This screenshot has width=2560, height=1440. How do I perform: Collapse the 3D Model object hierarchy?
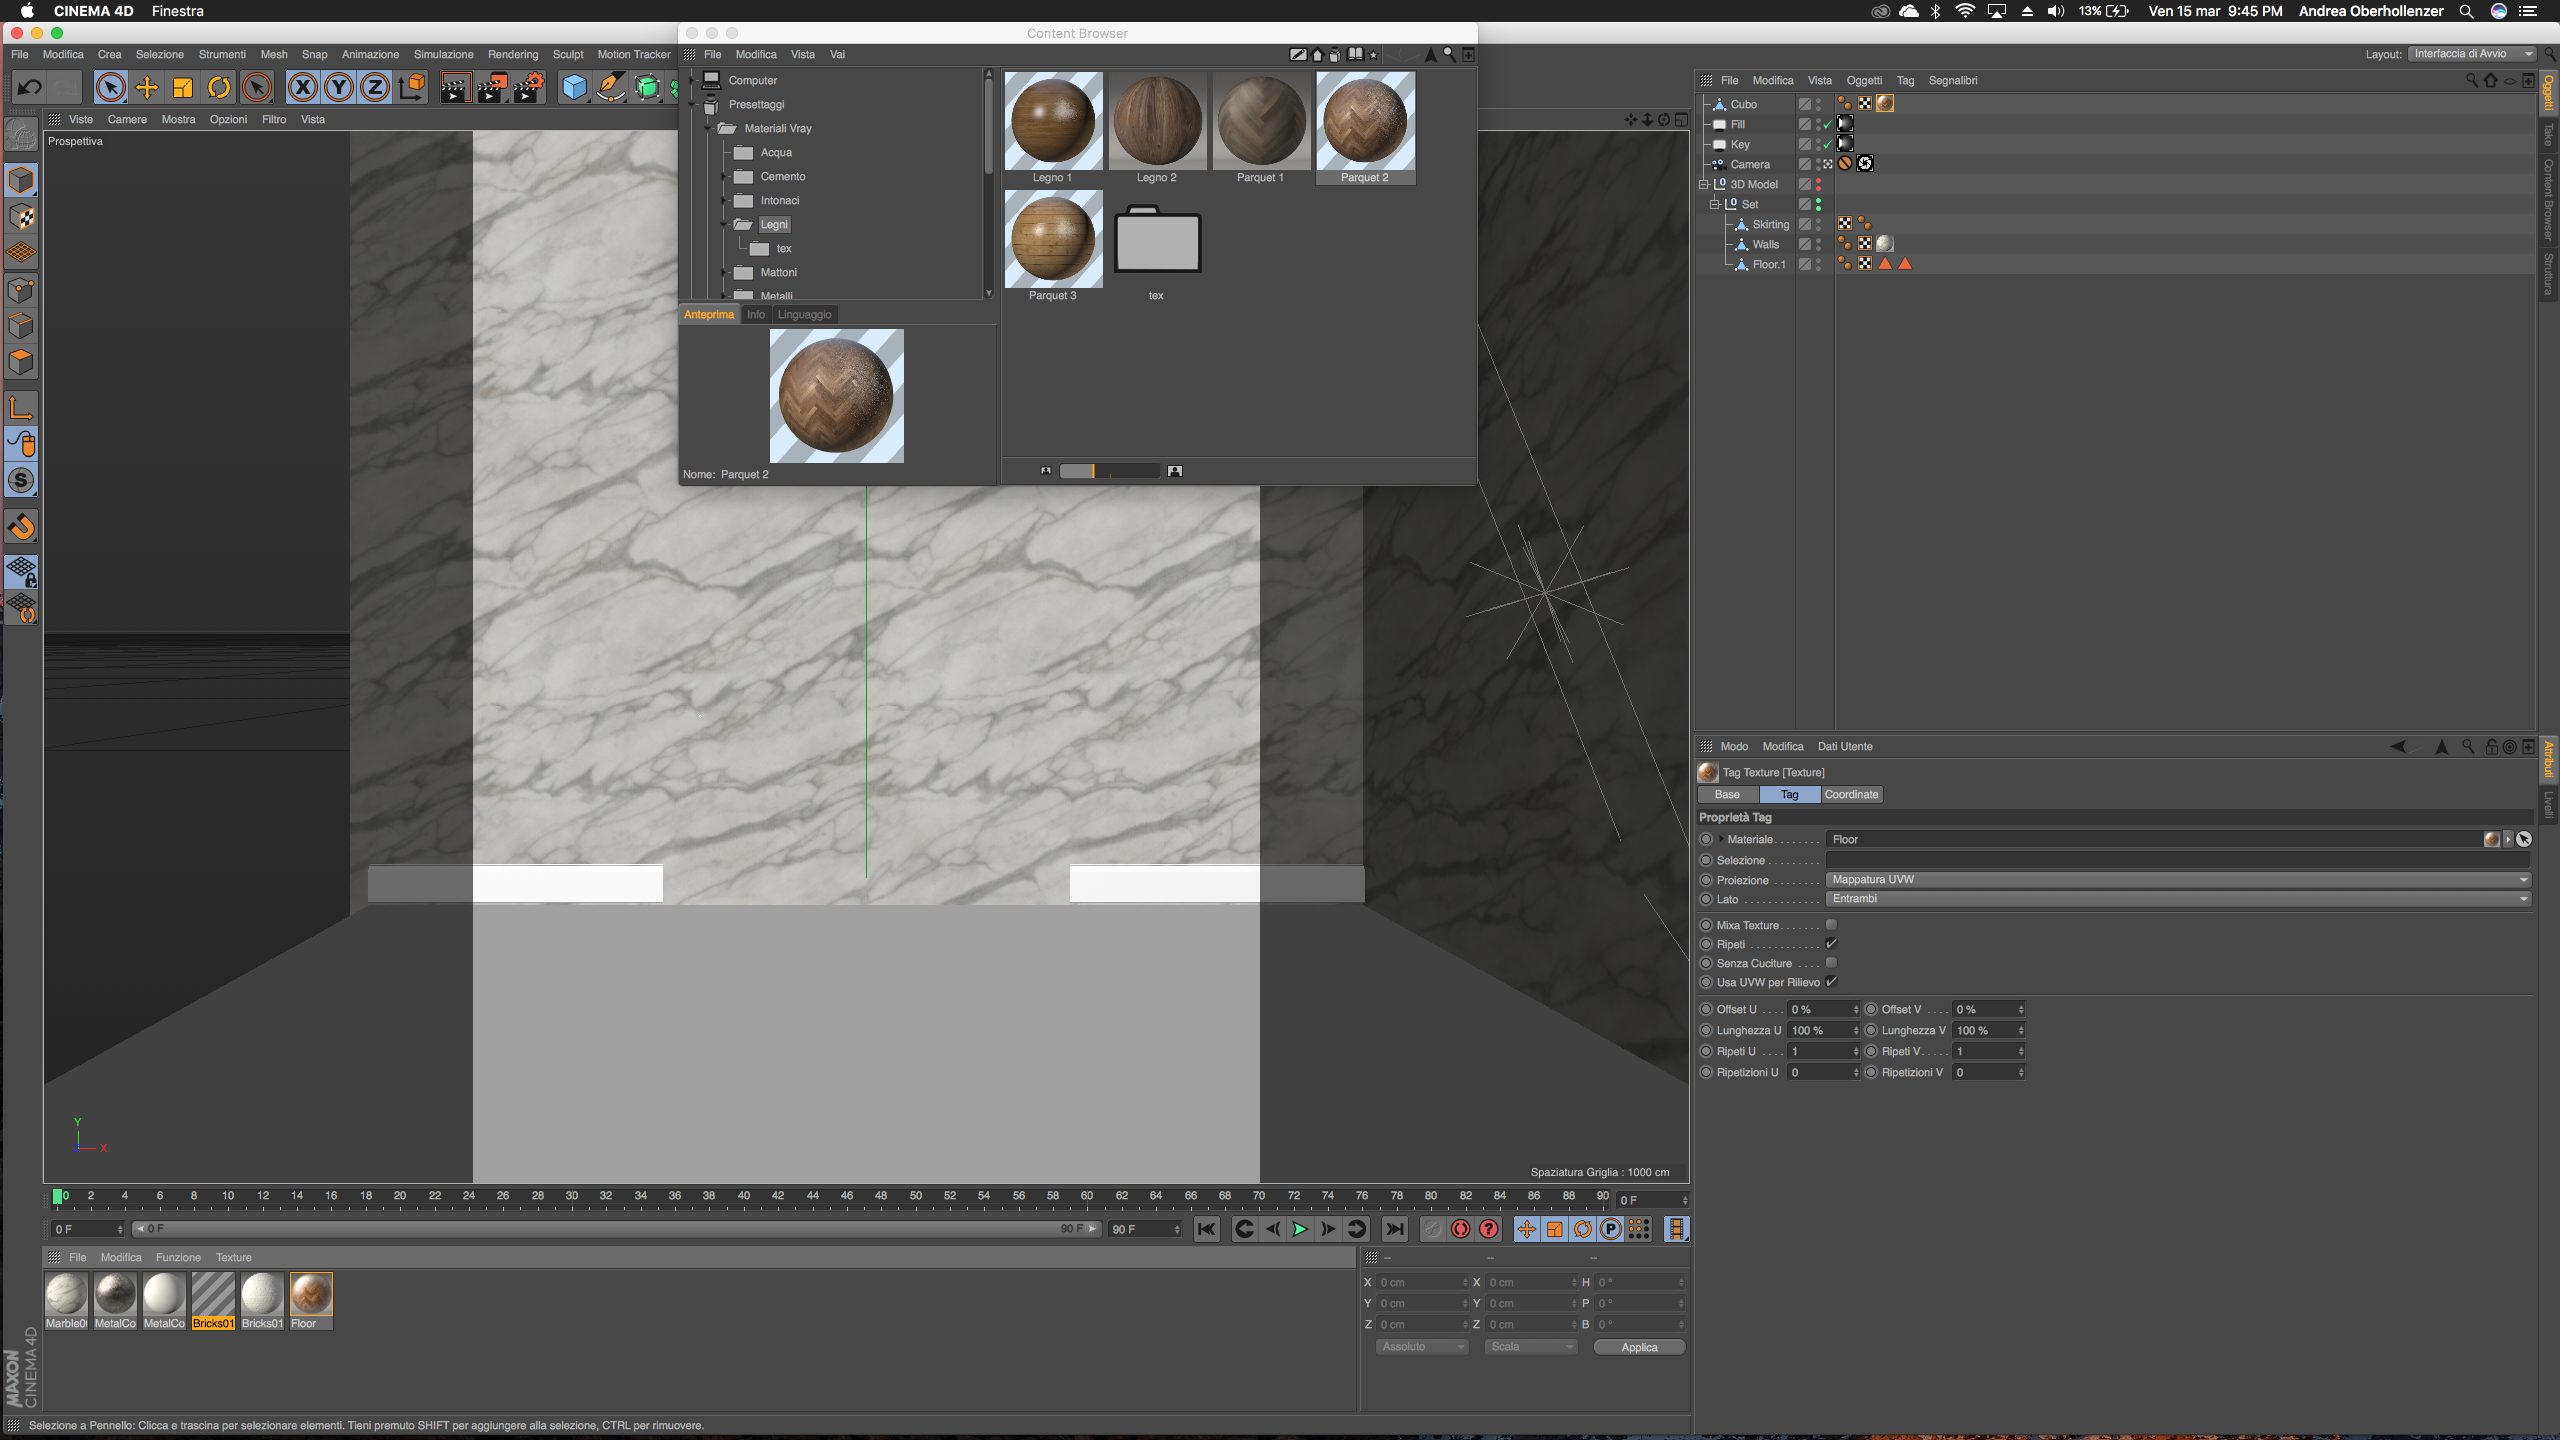1704,184
